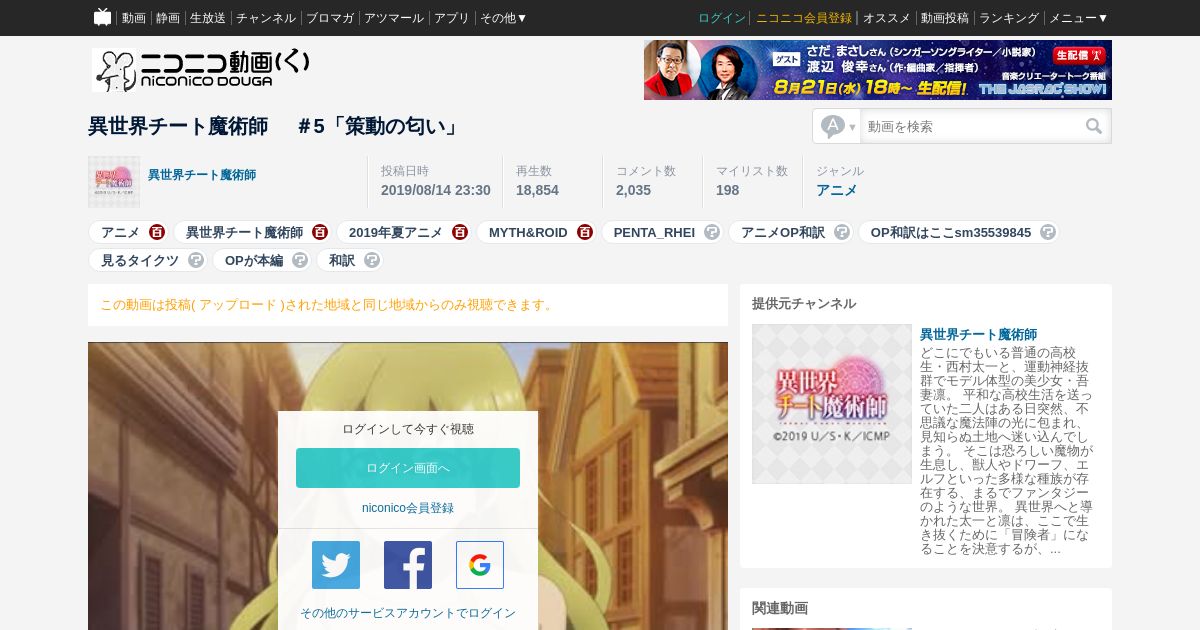The width and height of the screenshot is (1200, 630).
Task: Open the small channel thumbnail under the title
Action: coord(114,182)
